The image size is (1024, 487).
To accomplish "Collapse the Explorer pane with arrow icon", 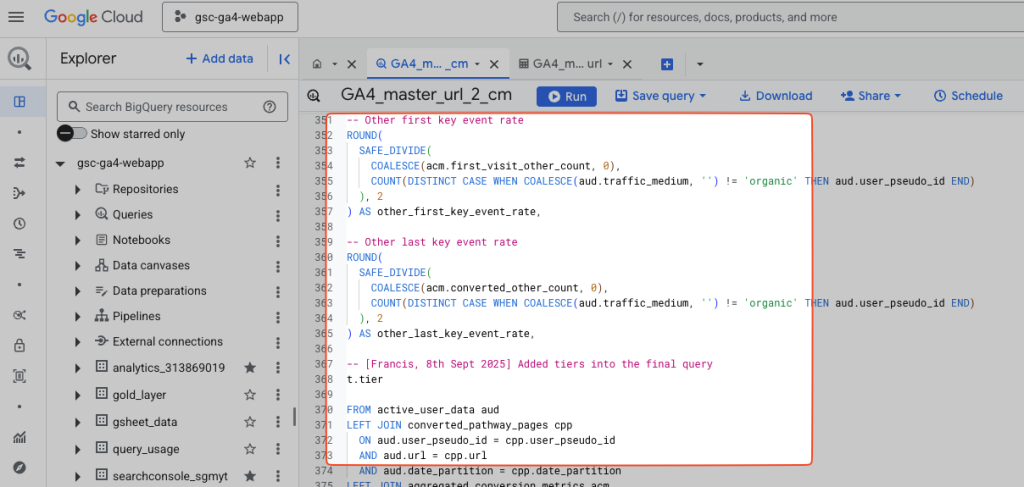I will [284, 59].
